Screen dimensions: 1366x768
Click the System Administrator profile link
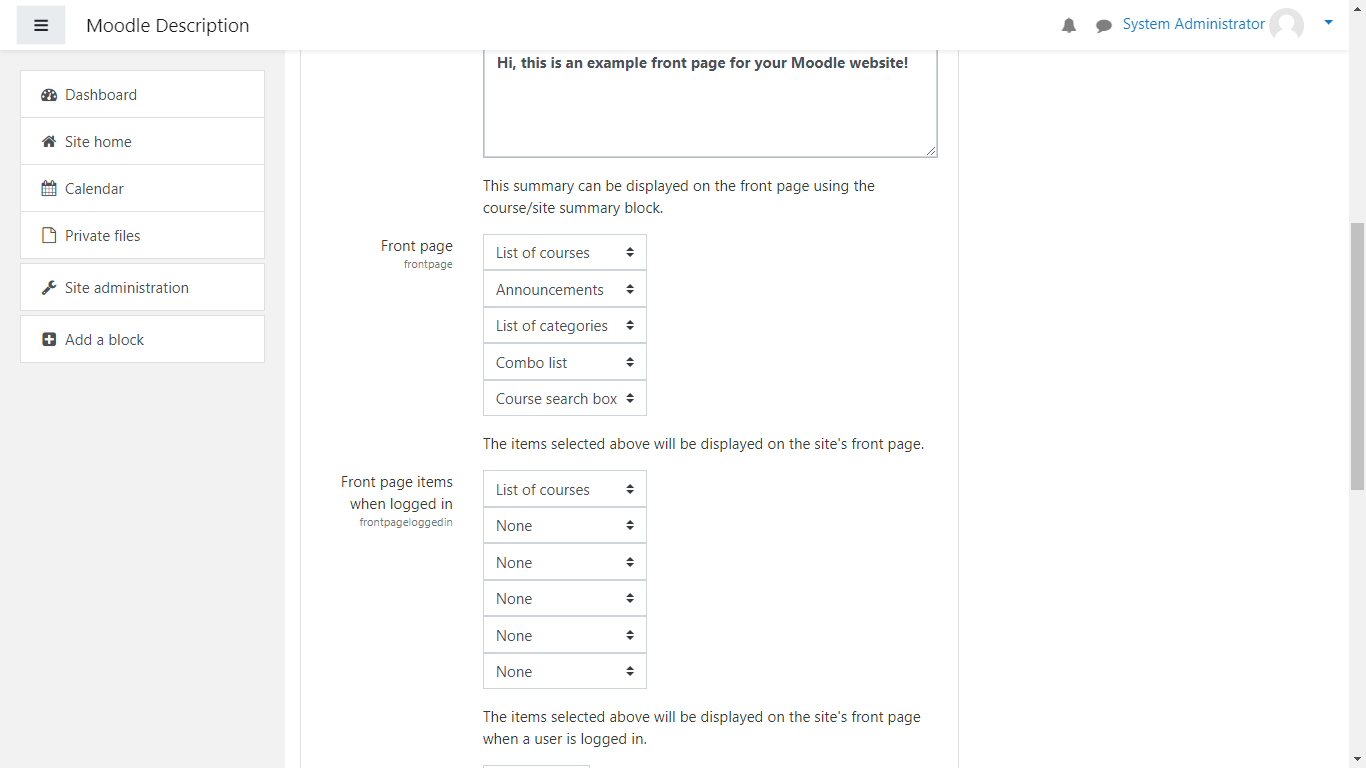(1193, 24)
